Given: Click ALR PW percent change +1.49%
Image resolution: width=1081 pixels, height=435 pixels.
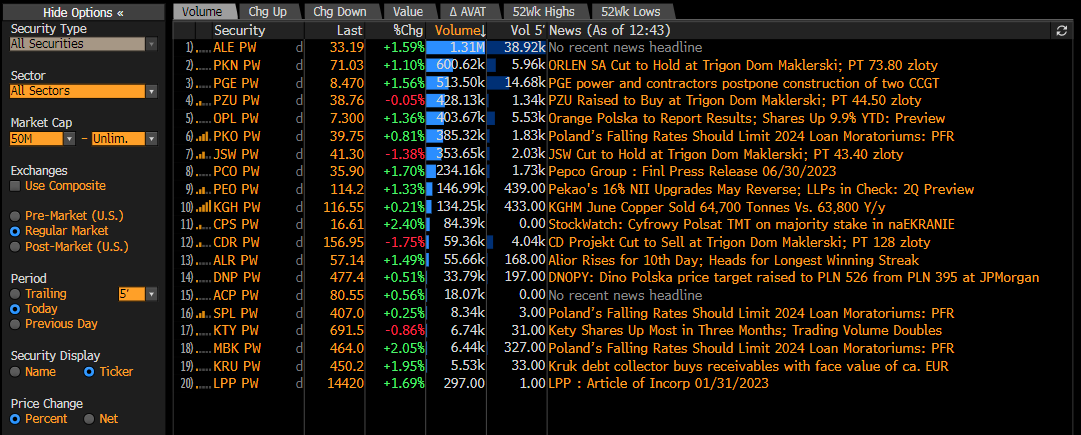Looking at the screenshot, I should click(404, 261).
